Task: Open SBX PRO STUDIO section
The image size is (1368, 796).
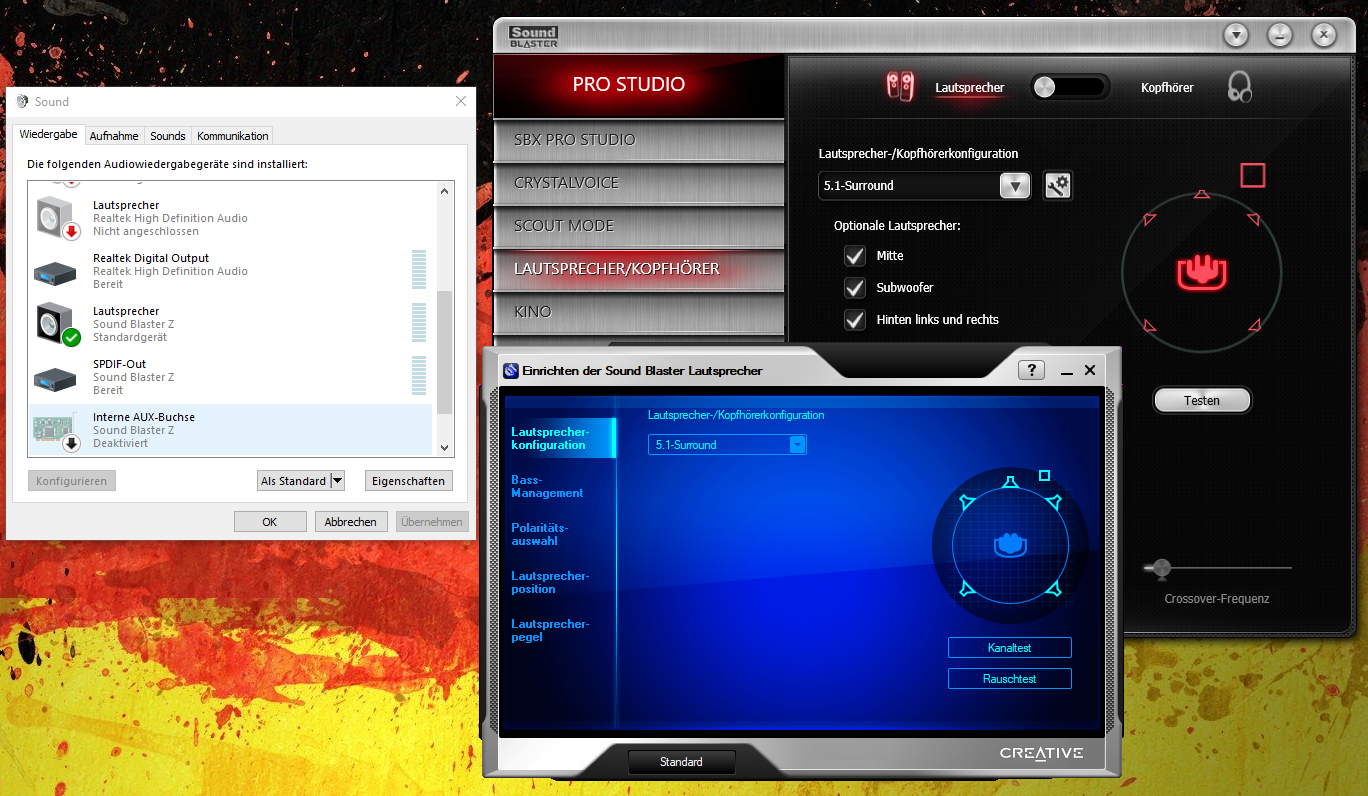Action: click(639, 139)
